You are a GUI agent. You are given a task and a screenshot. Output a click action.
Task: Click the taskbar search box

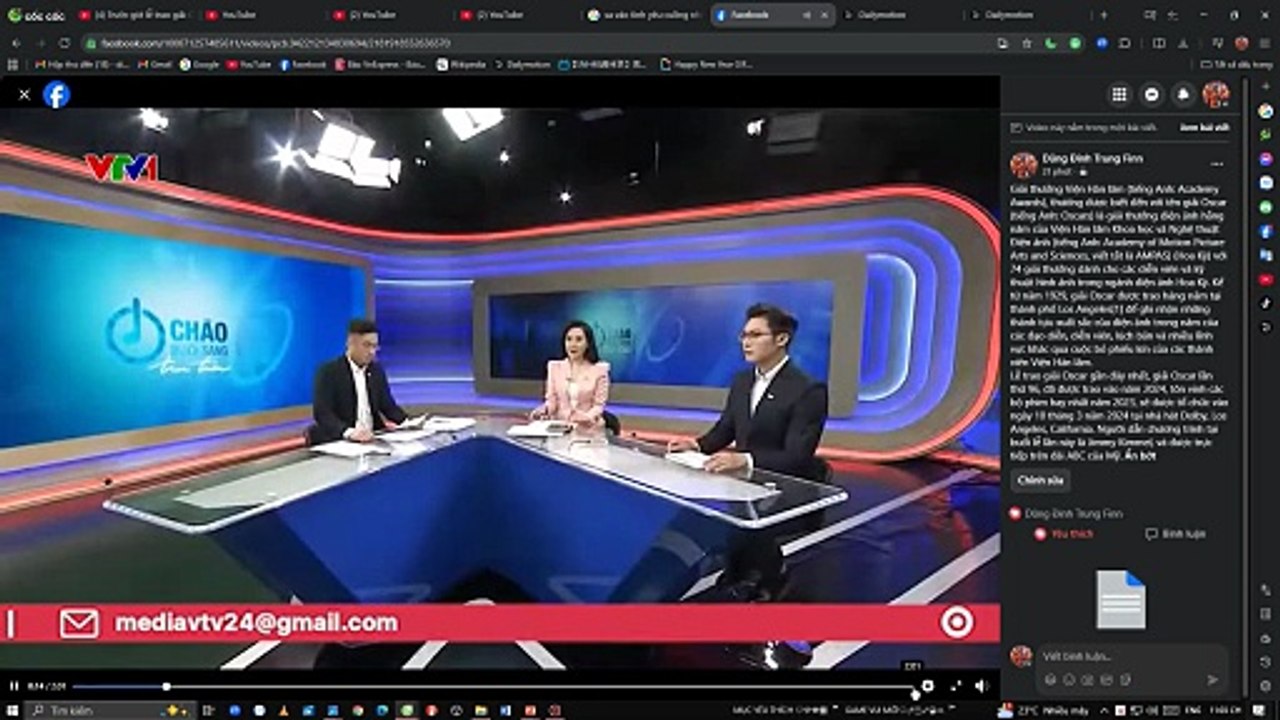click(x=108, y=710)
